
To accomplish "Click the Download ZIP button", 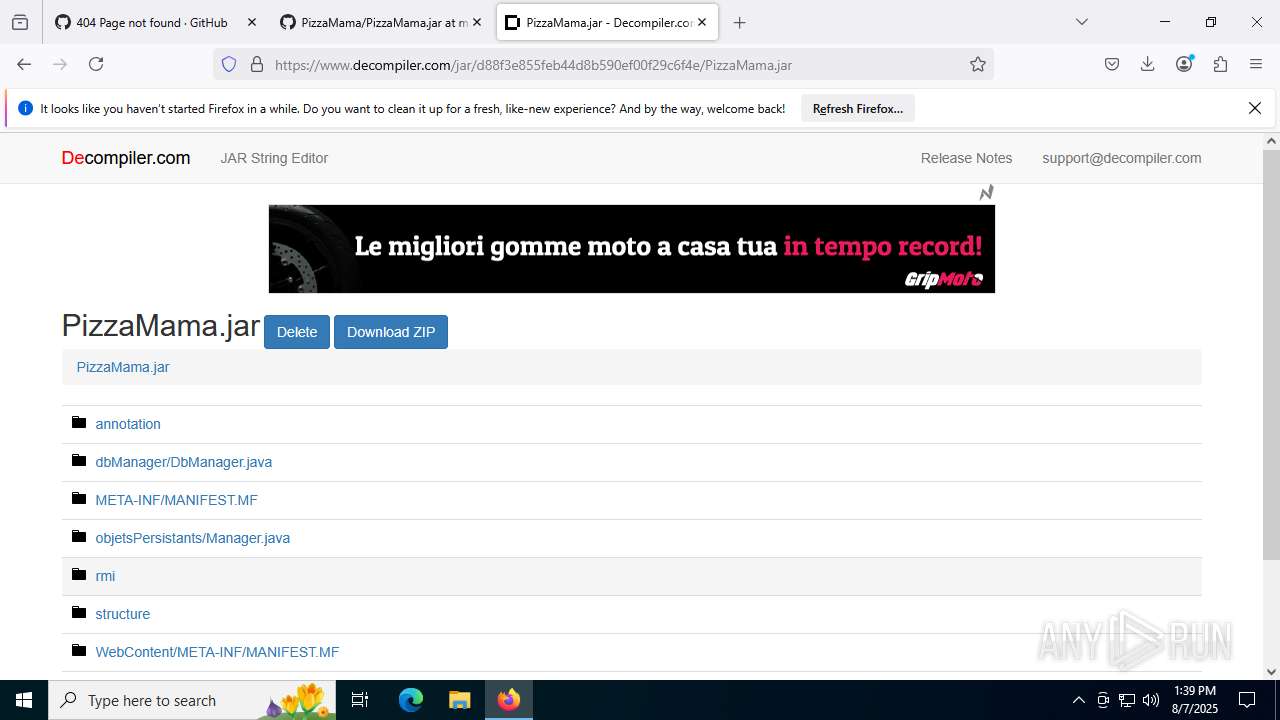I will (x=391, y=332).
